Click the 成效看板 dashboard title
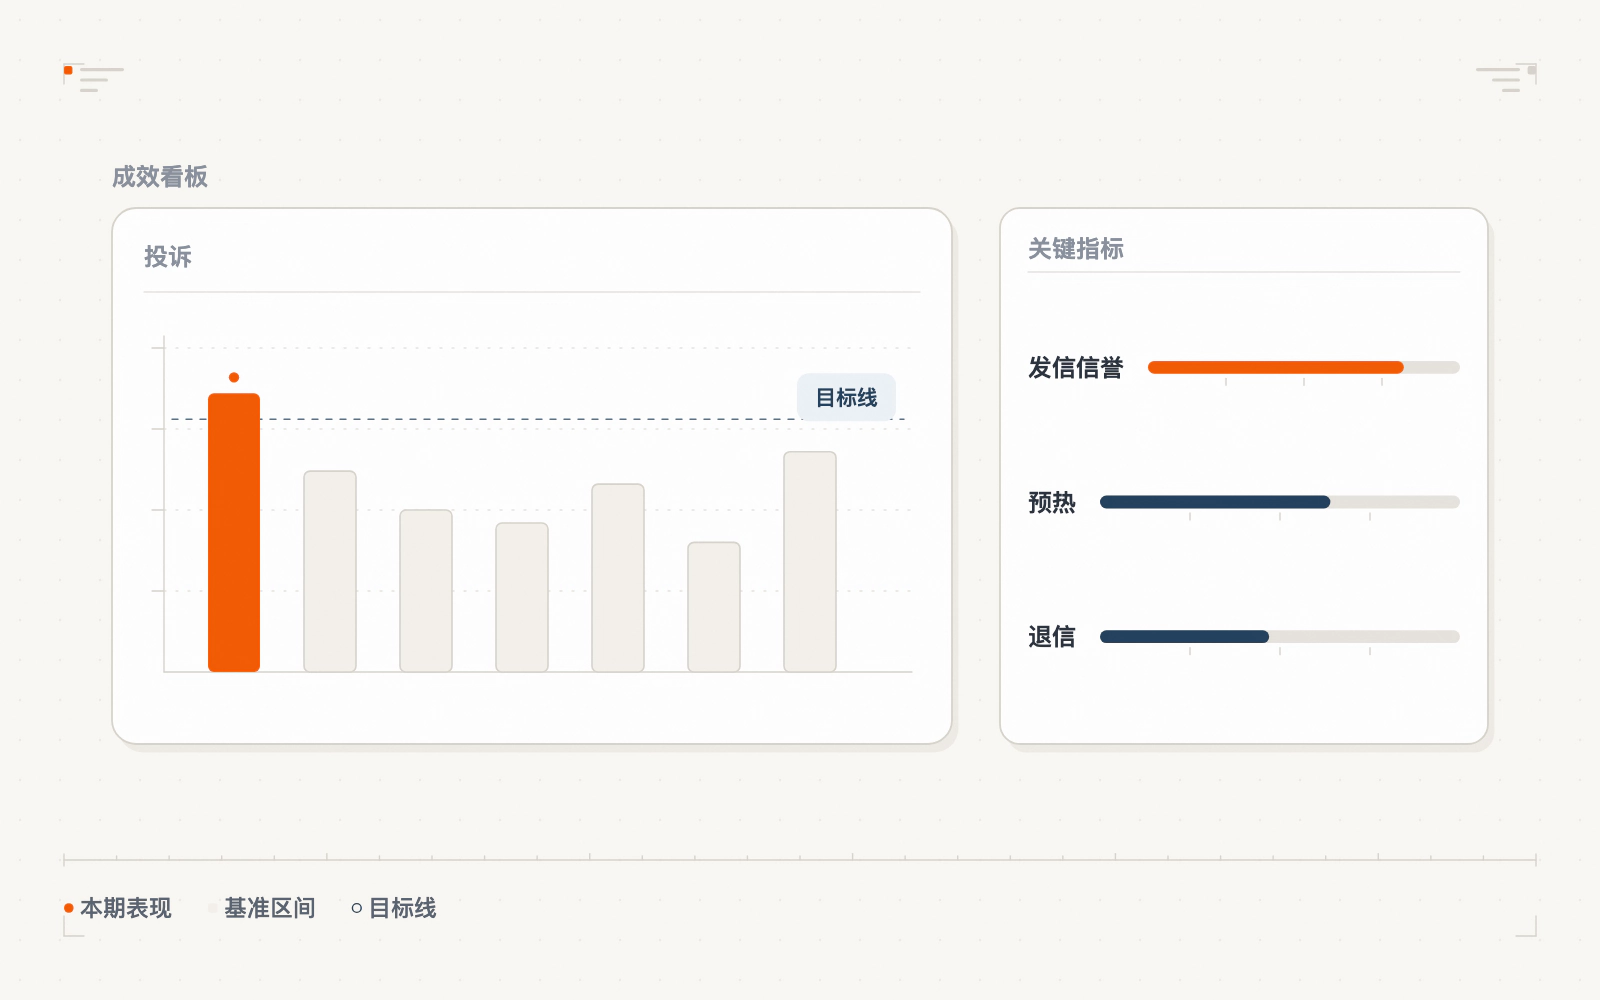The height and width of the screenshot is (1000, 1600). coord(160,177)
